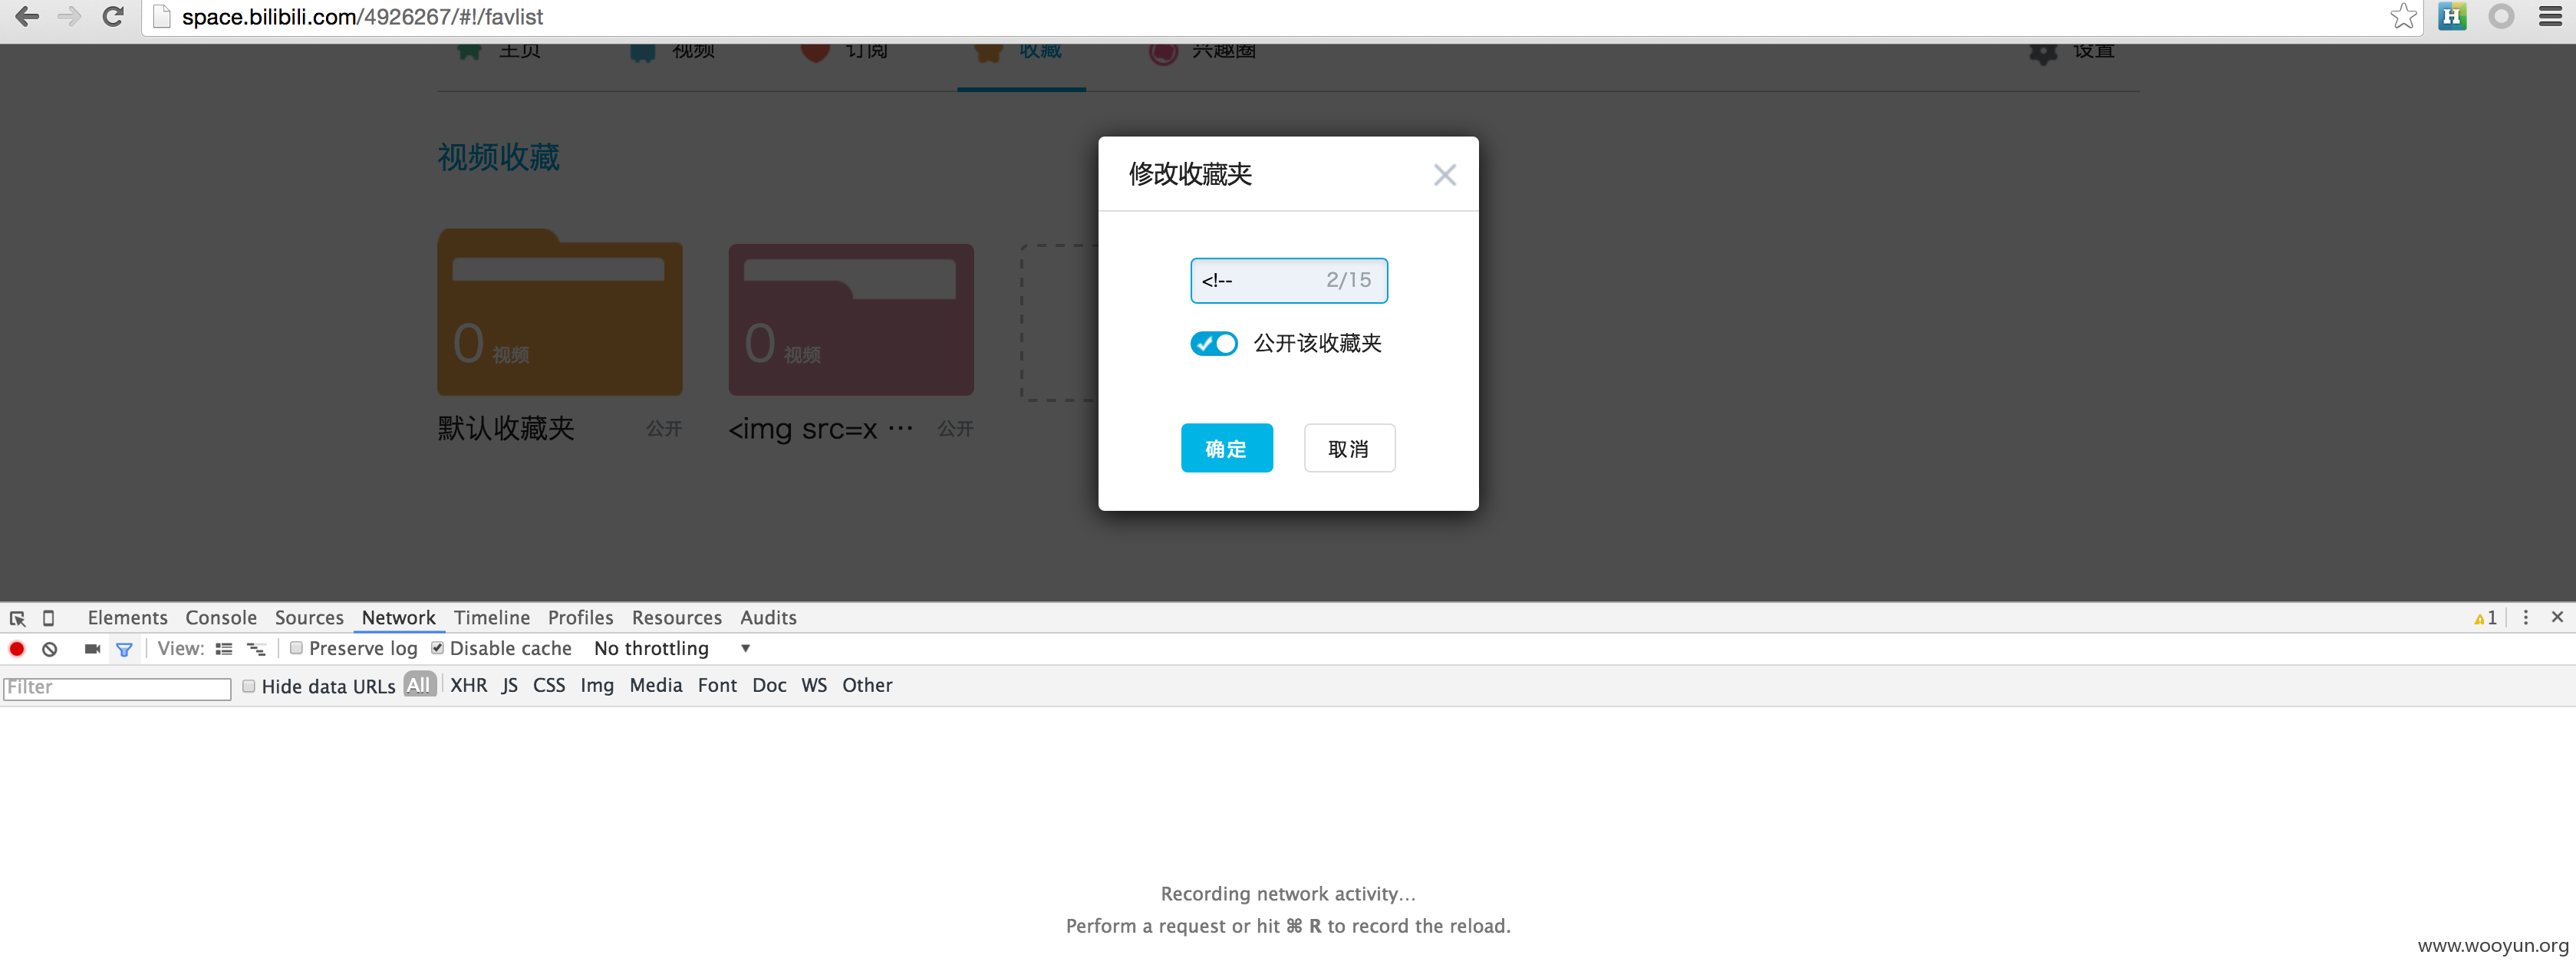Click the folder name input showing <!--

point(1288,280)
